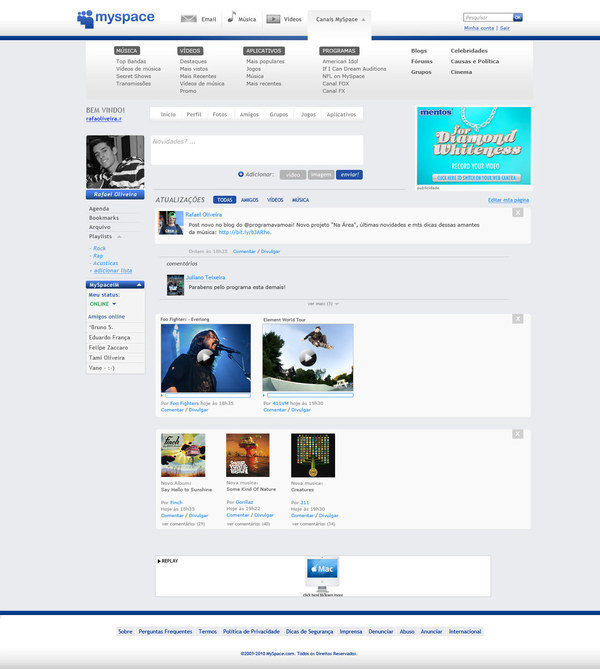Open Destaques under Vídeos
The image size is (600, 669).
tap(193, 61)
